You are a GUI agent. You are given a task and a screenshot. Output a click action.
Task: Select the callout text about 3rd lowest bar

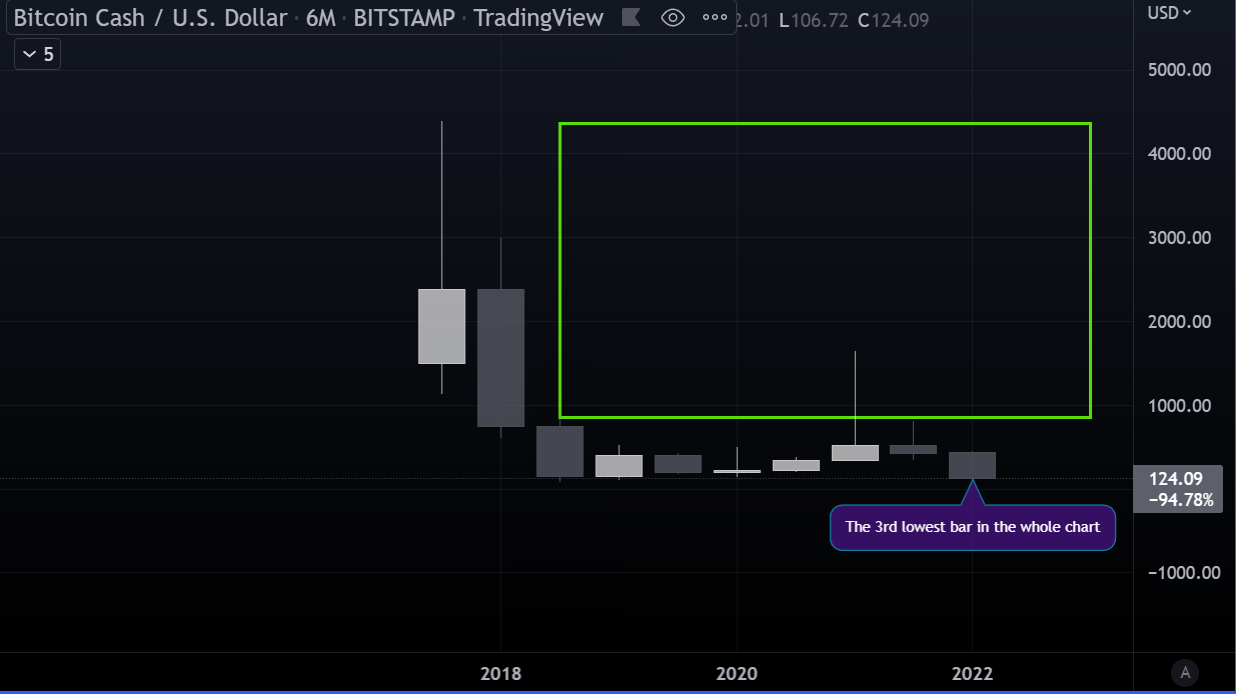972,527
